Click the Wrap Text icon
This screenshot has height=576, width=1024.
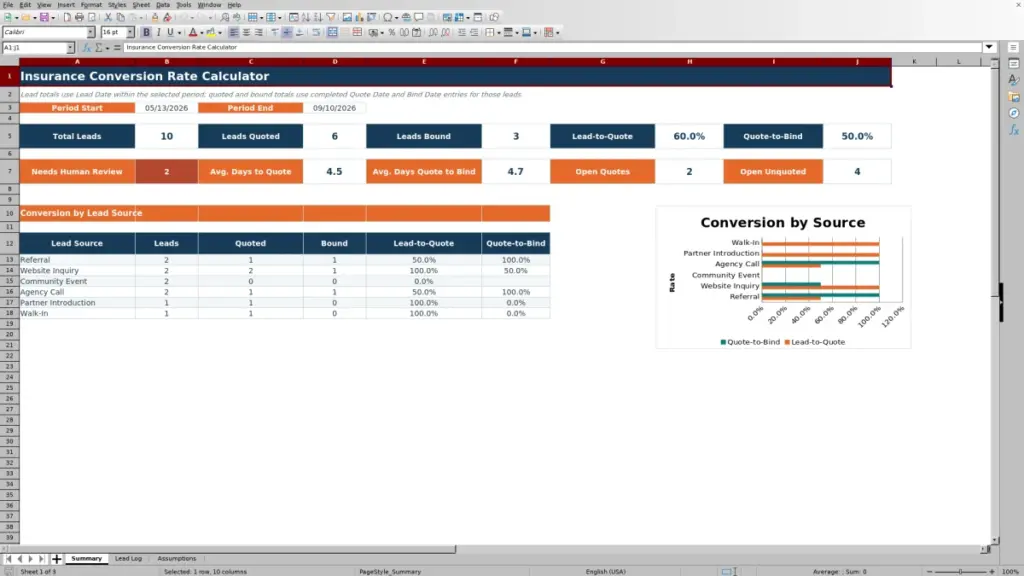(x=316, y=32)
